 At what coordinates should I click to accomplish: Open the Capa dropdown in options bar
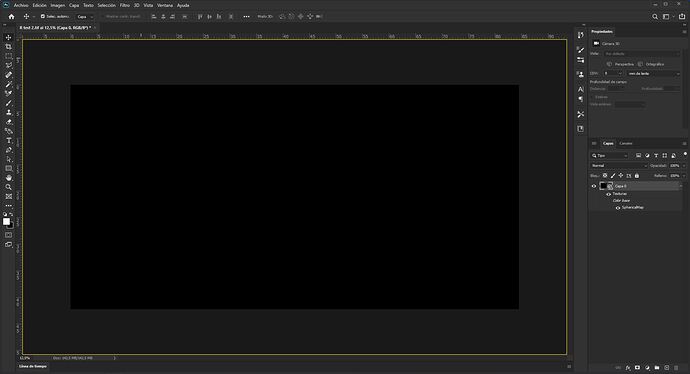tap(85, 17)
